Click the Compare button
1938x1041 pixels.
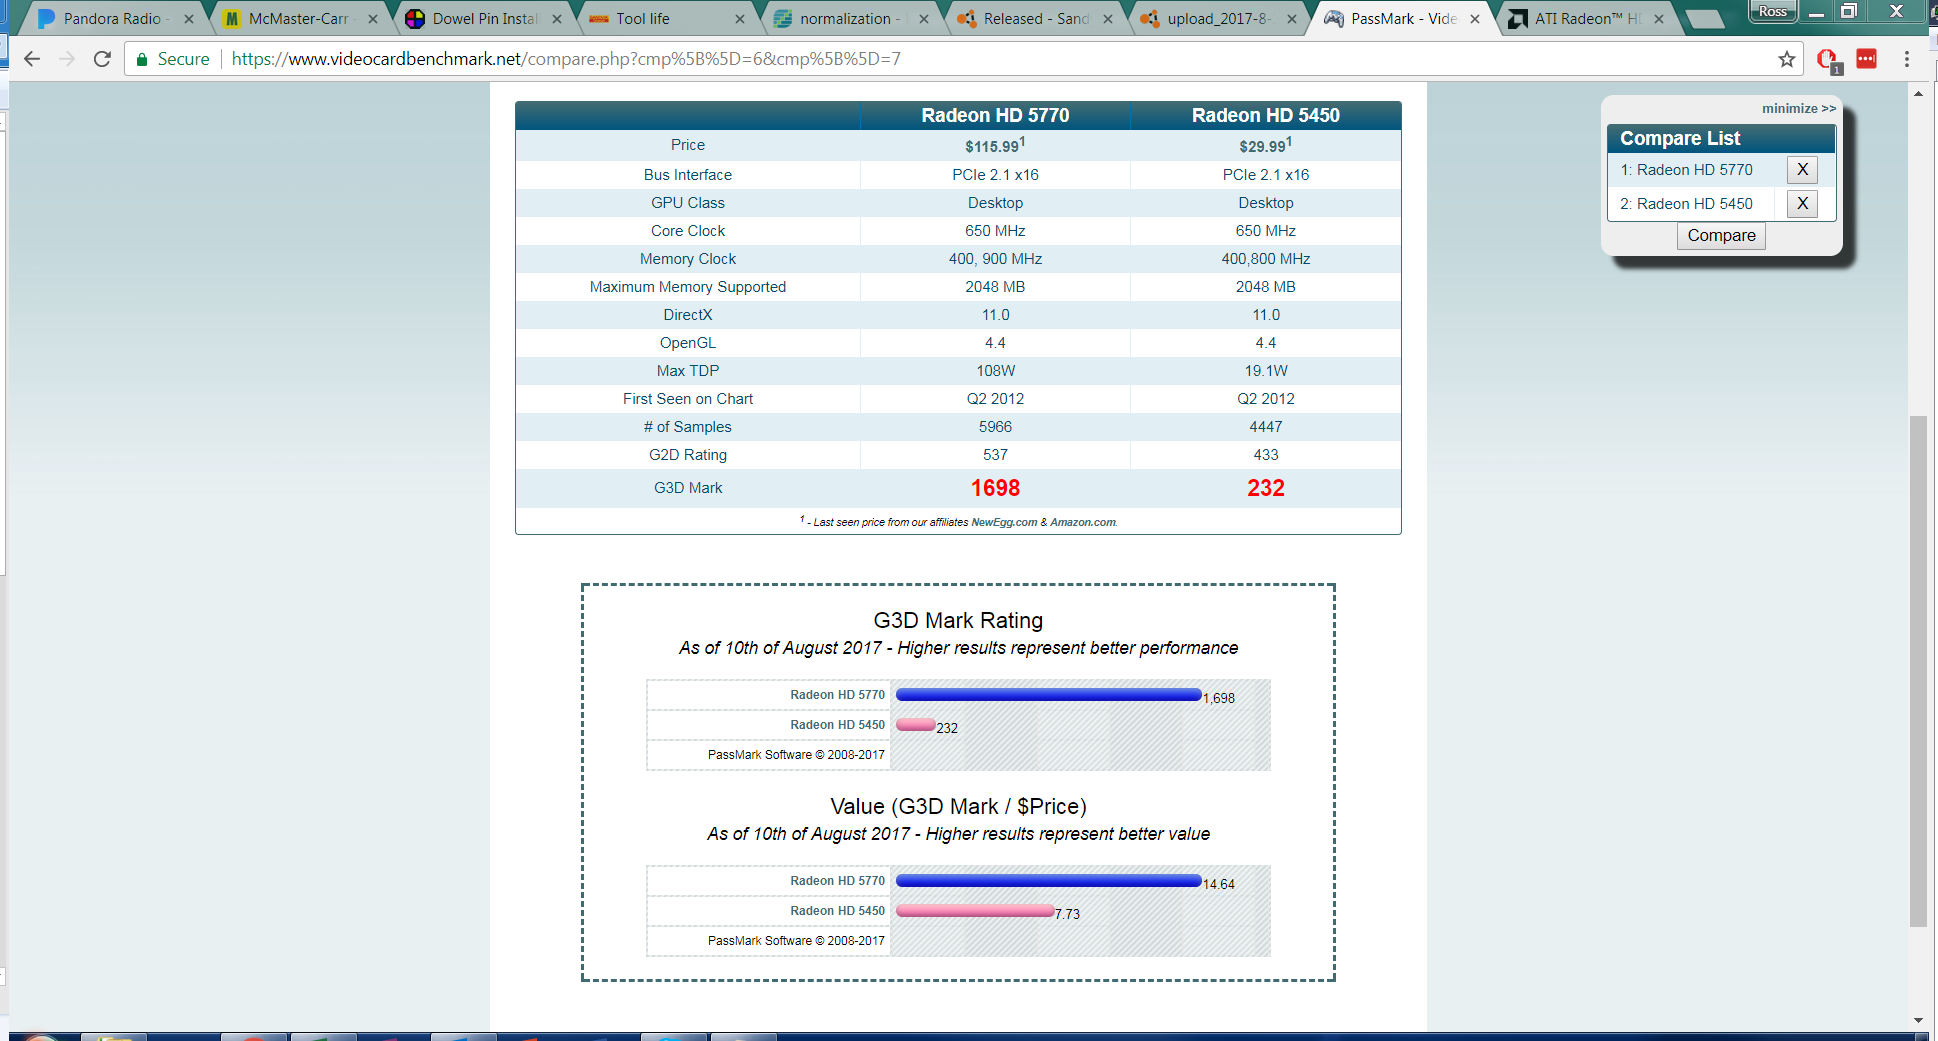pyautogui.click(x=1721, y=236)
